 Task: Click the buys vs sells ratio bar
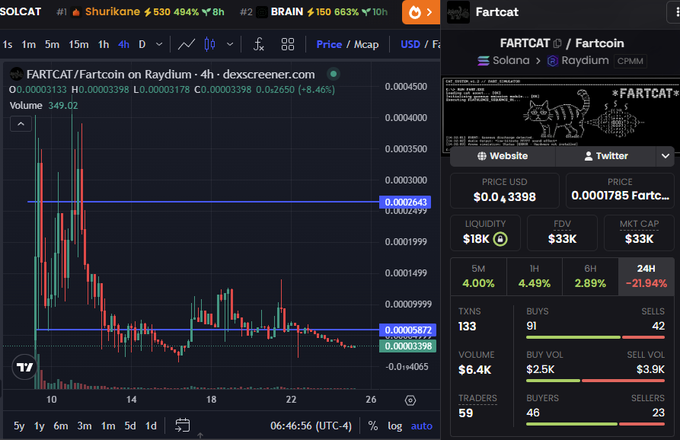(595, 337)
